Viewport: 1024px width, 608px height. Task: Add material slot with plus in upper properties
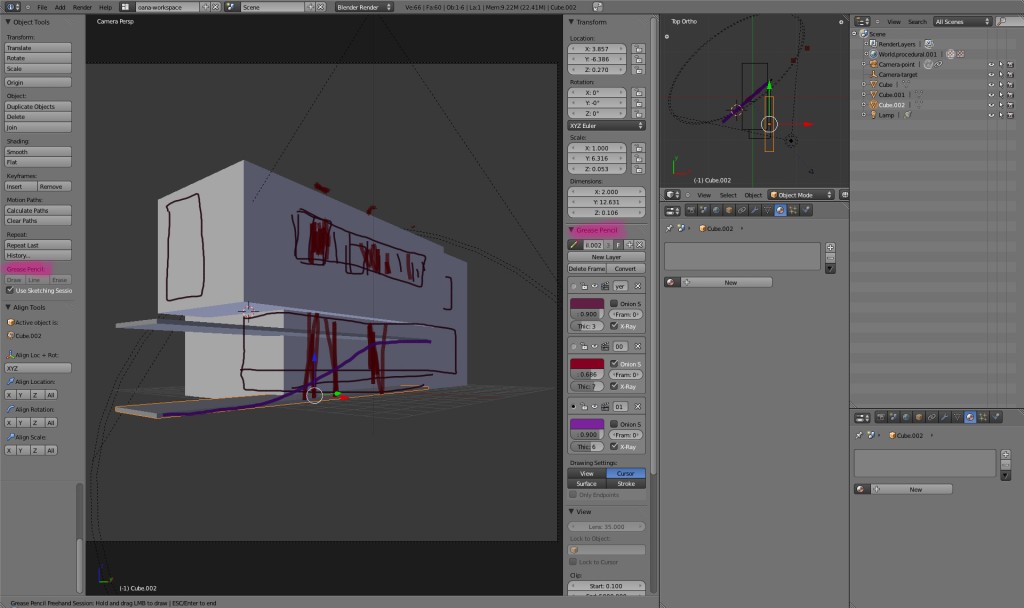pyautogui.click(x=830, y=248)
